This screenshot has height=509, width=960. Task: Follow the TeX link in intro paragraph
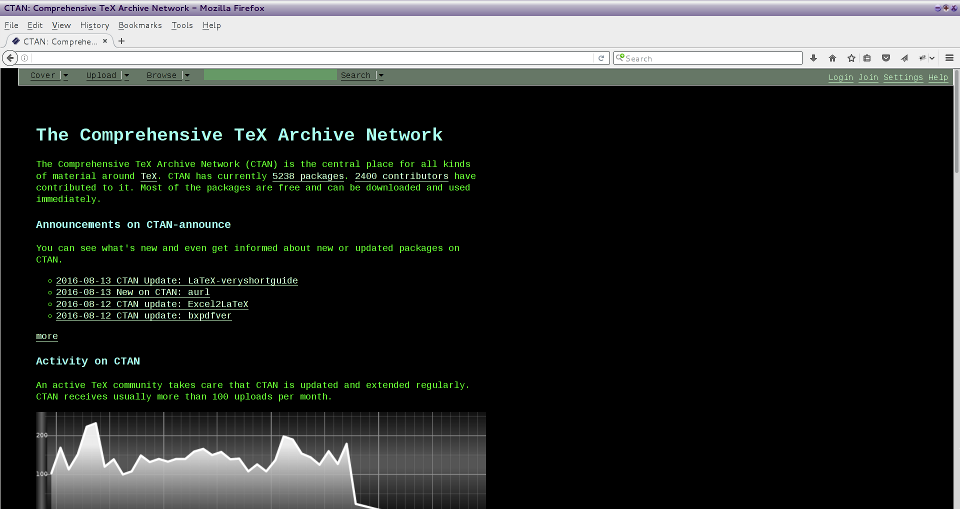tap(149, 176)
